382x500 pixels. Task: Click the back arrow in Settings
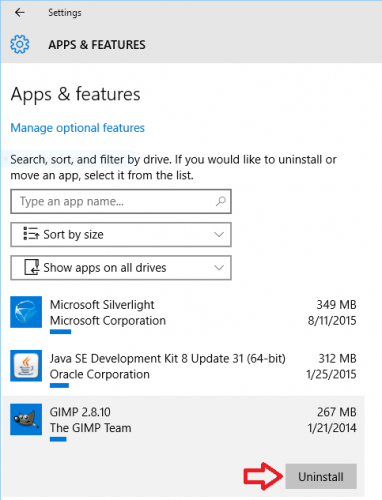pyautogui.click(x=20, y=13)
